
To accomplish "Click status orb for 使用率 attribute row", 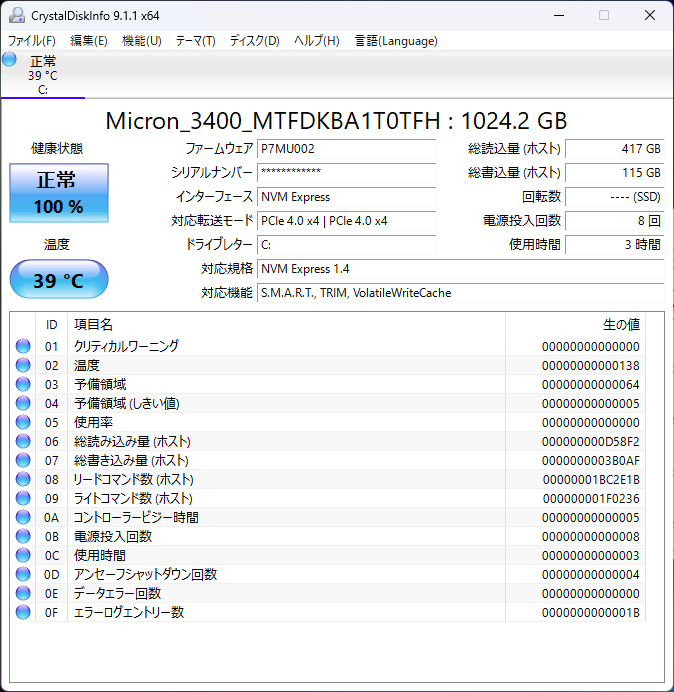I will pos(23,422).
